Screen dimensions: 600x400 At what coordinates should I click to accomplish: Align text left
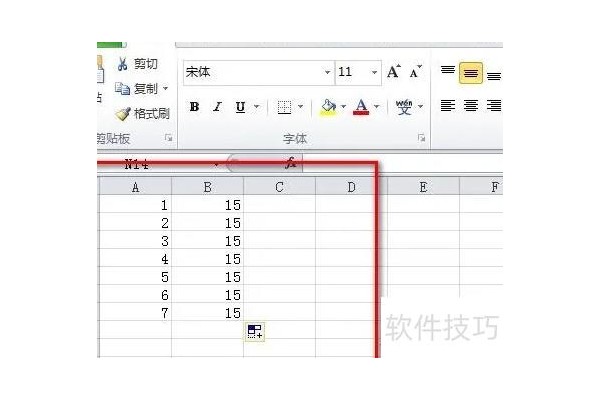pos(448,105)
